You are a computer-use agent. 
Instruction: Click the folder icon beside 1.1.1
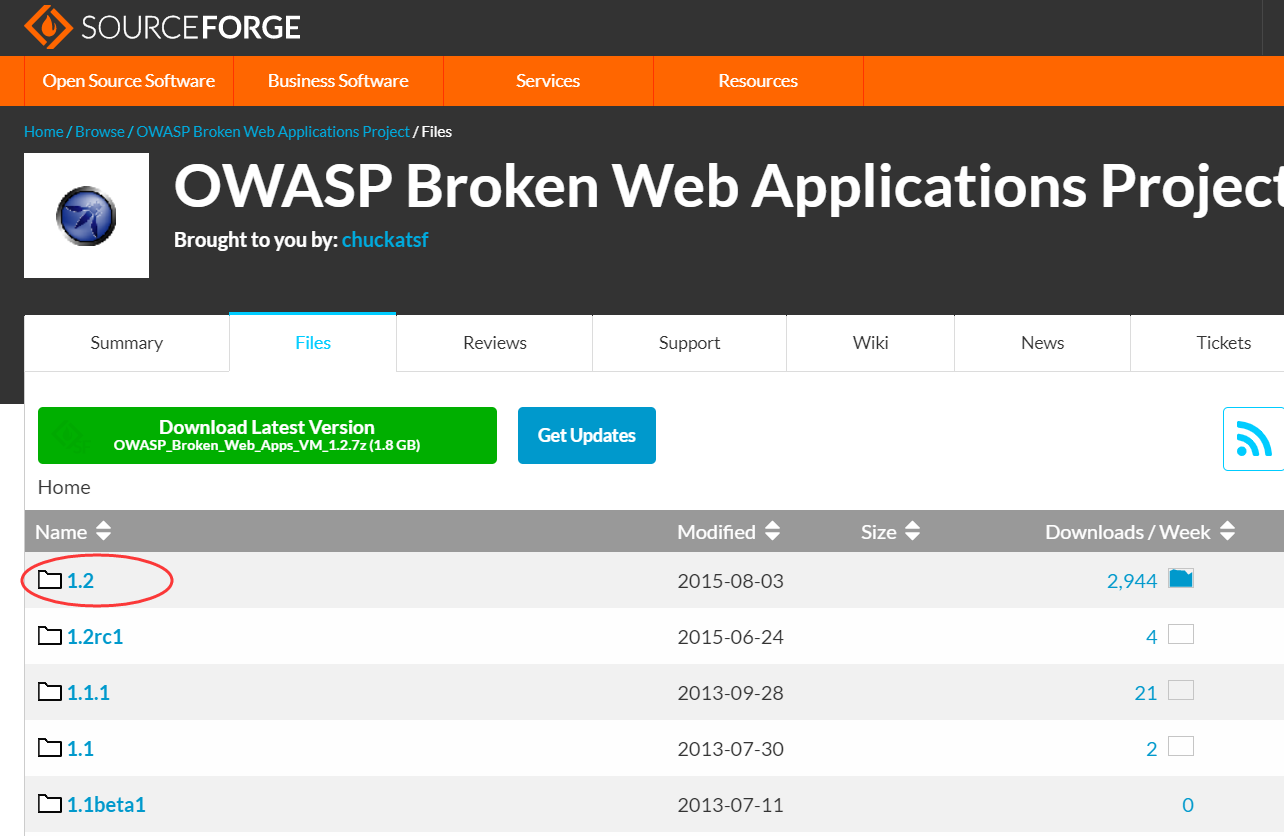point(49,691)
